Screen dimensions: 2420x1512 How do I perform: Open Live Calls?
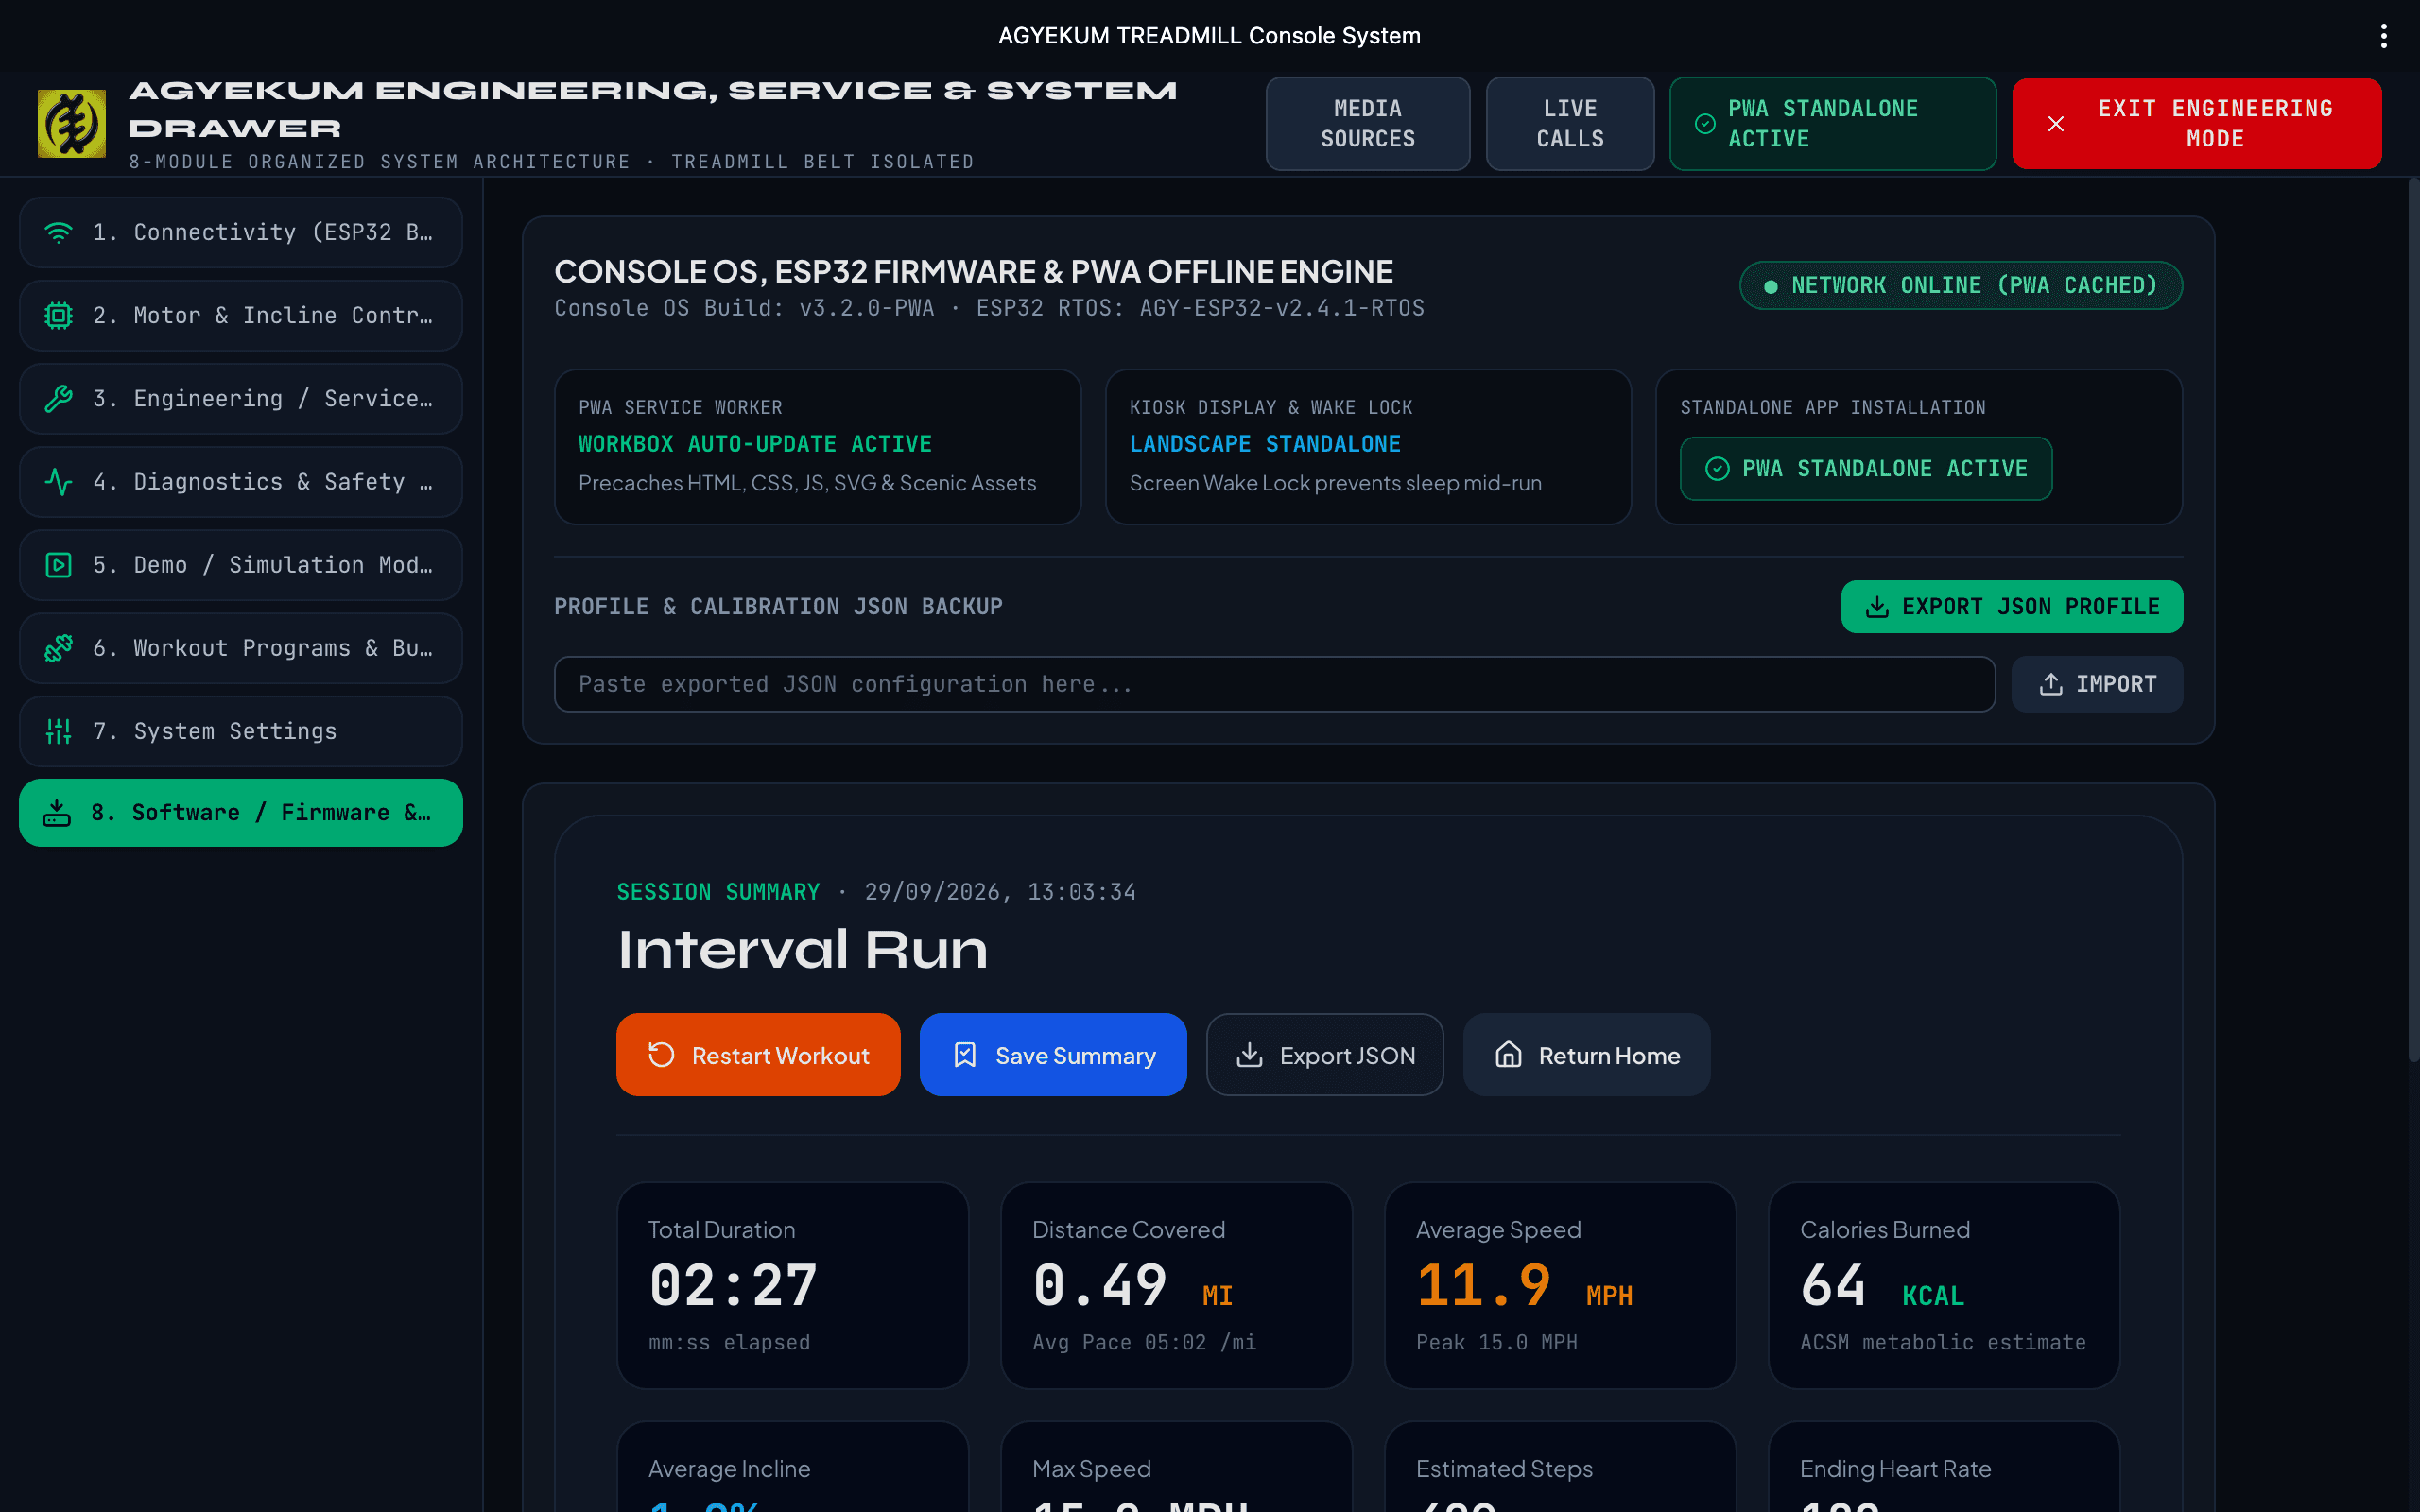[1570, 124]
